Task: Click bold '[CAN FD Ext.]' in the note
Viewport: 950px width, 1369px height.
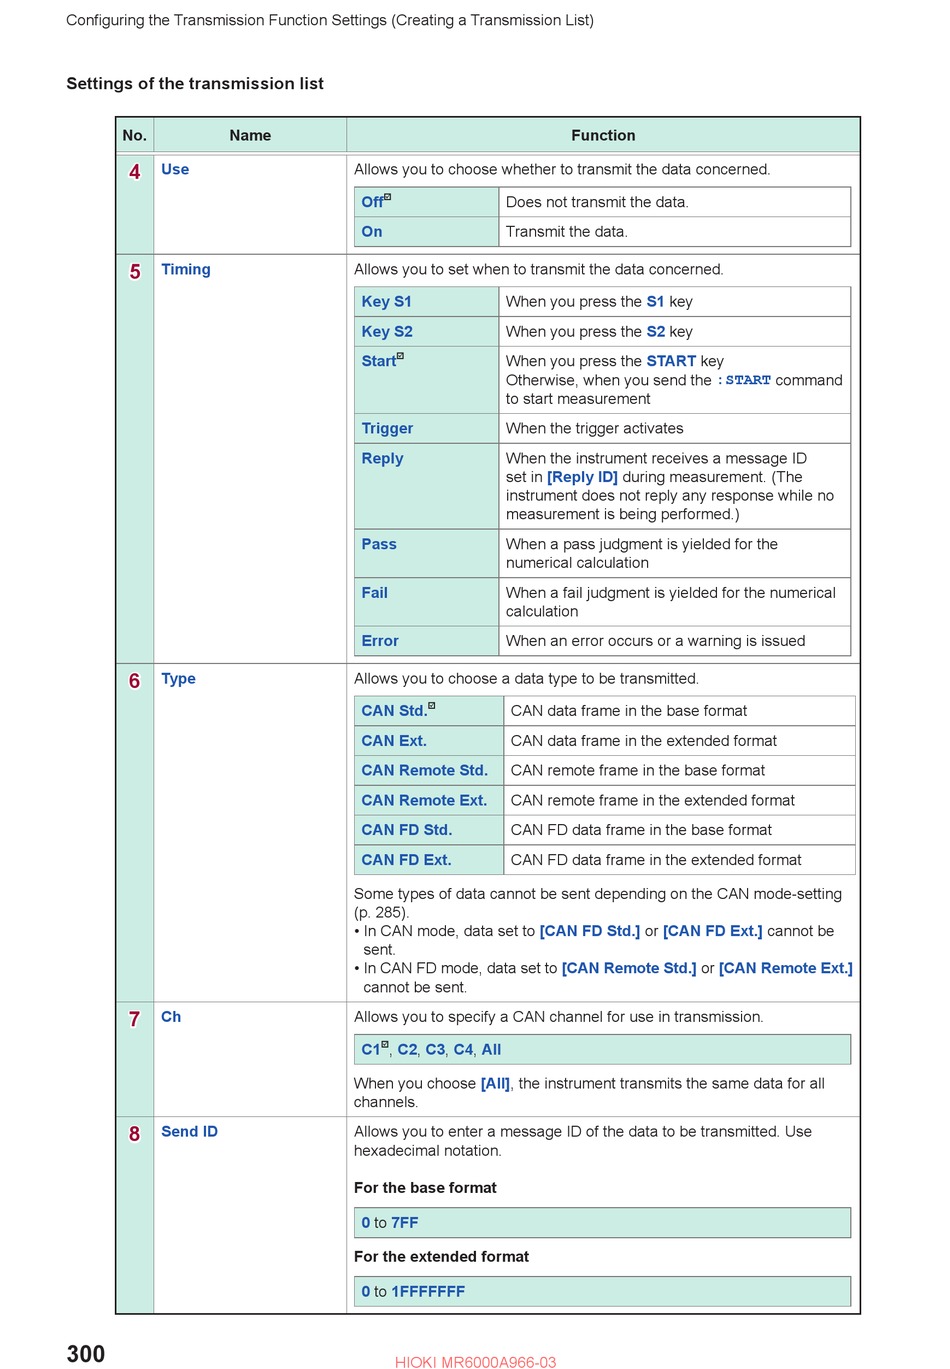Action: click(713, 932)
